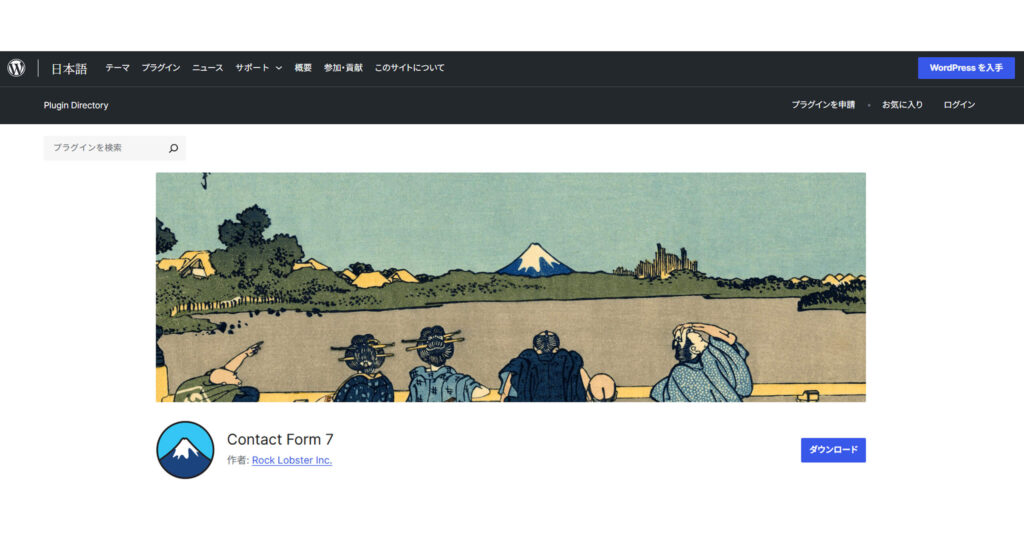Open the お気に入り link
Viewport: 1024px width, 536px height.
[902, 105]
